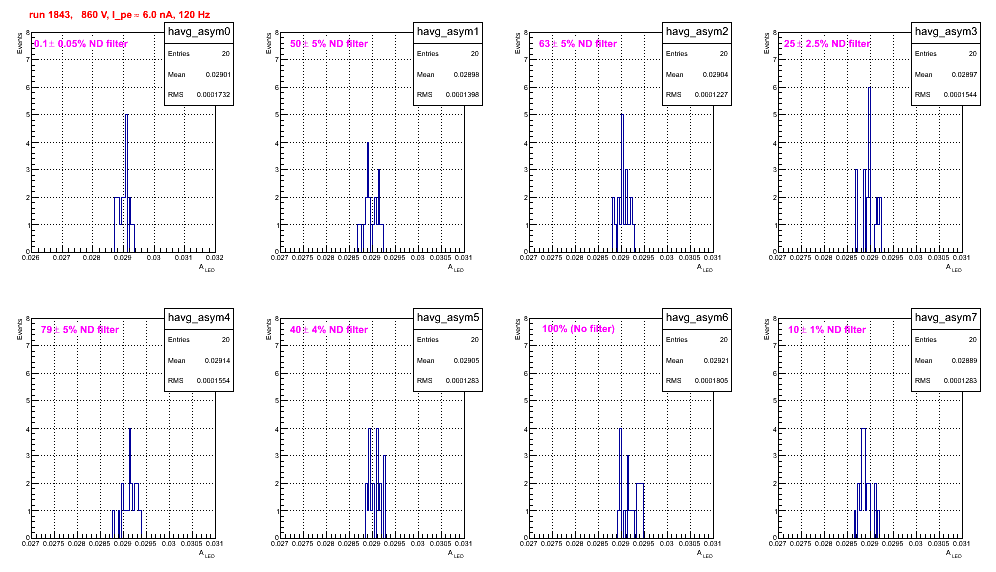The width and height of the screenshot is (996, 572).
Task: Click Mean value 0.02889 in havg_asym7
Action: (964, 360)
